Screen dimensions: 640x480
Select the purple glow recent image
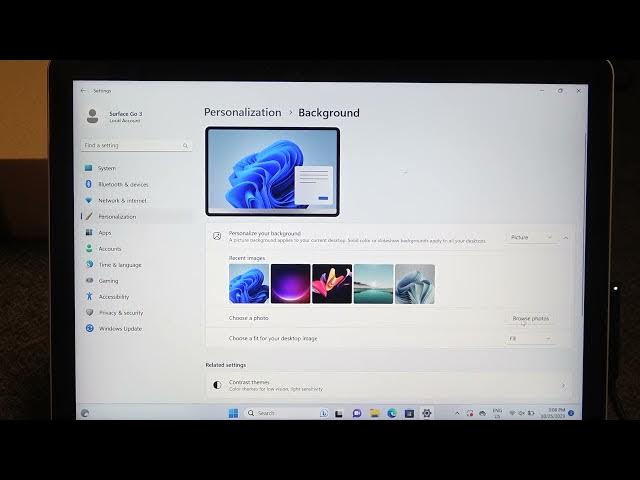pos(291,284)
